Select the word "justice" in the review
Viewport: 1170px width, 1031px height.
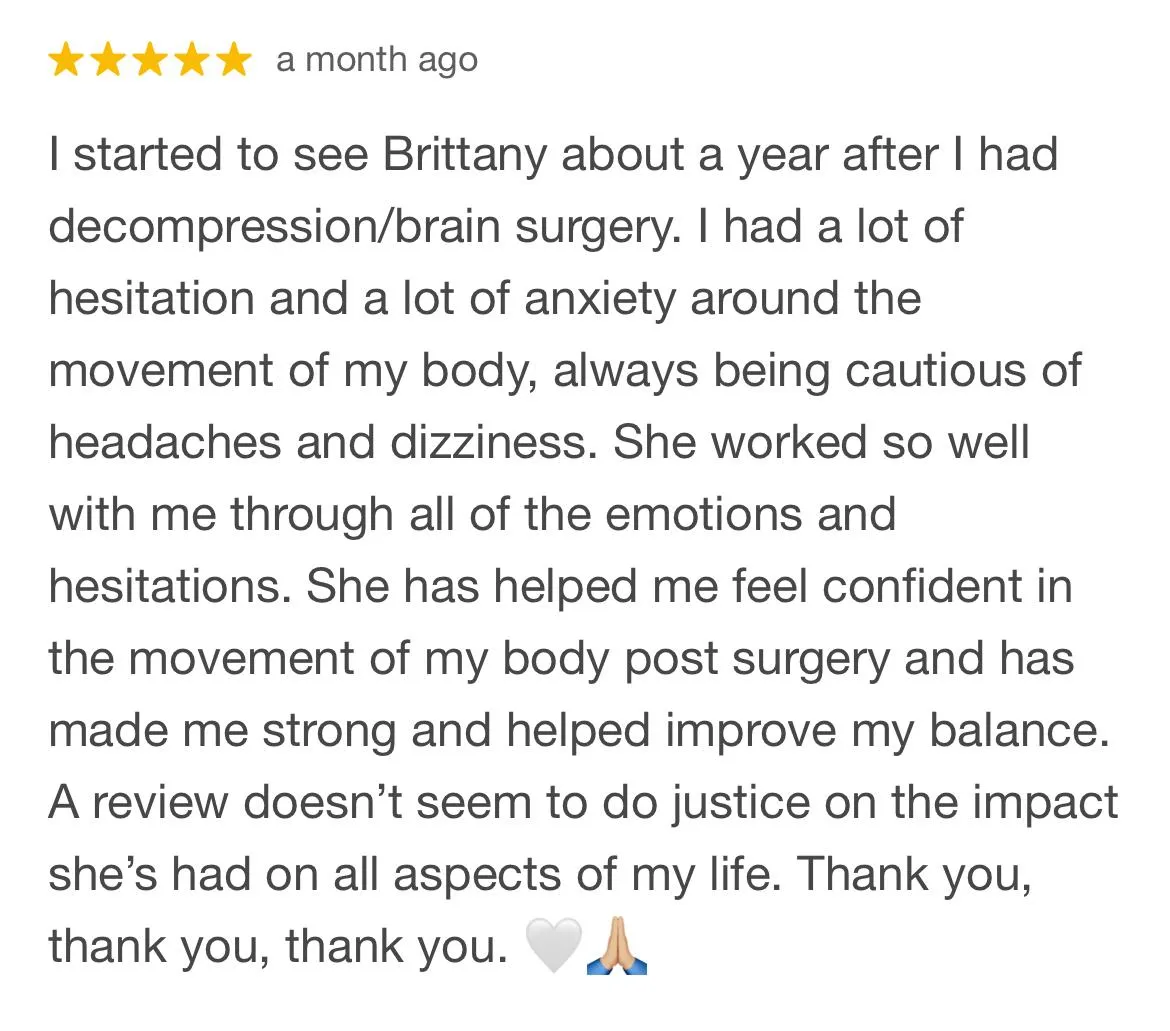pyautogui.click(x=741, y=804)
